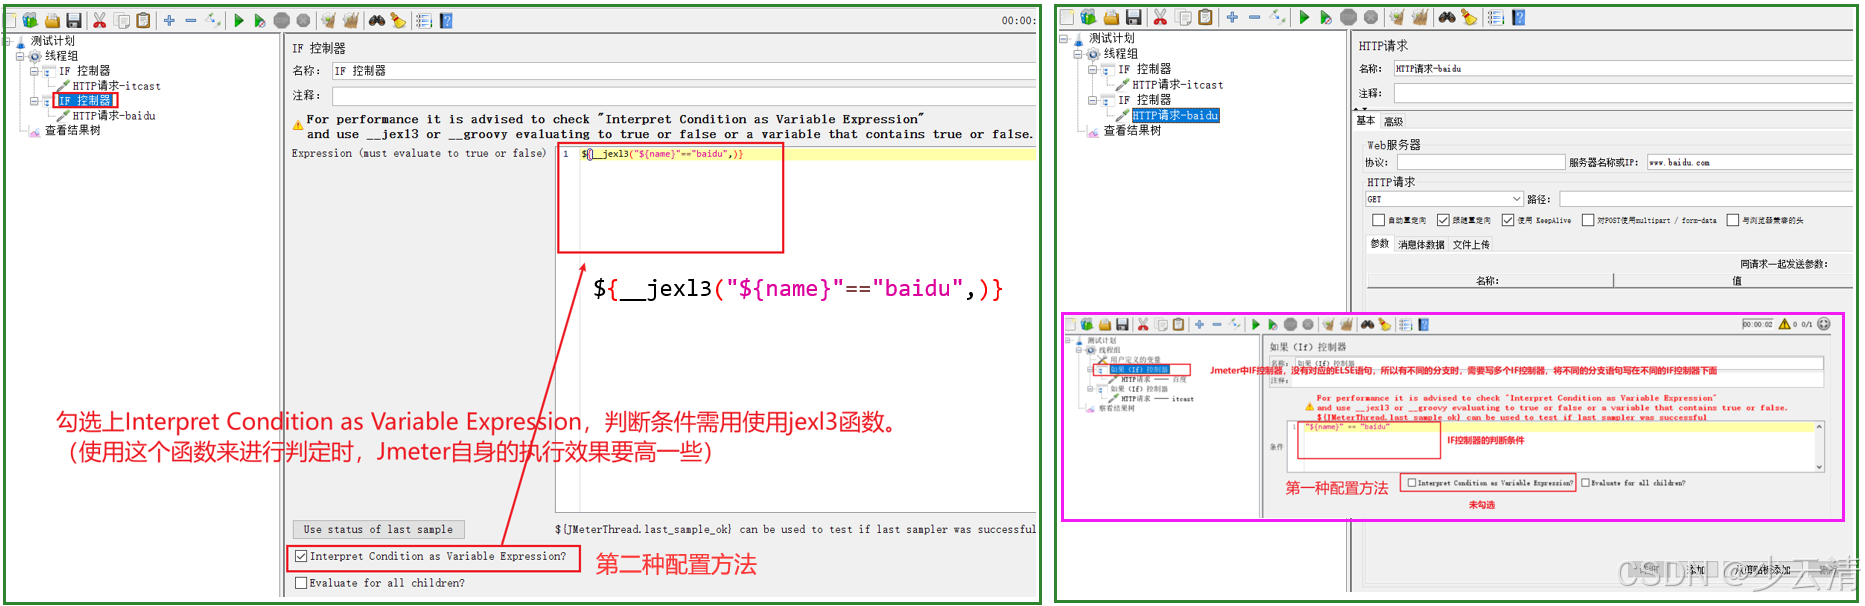The image size is (1865, 606).
Task: Click 协议 protocol input field
Action: [x=1481, y=162]
